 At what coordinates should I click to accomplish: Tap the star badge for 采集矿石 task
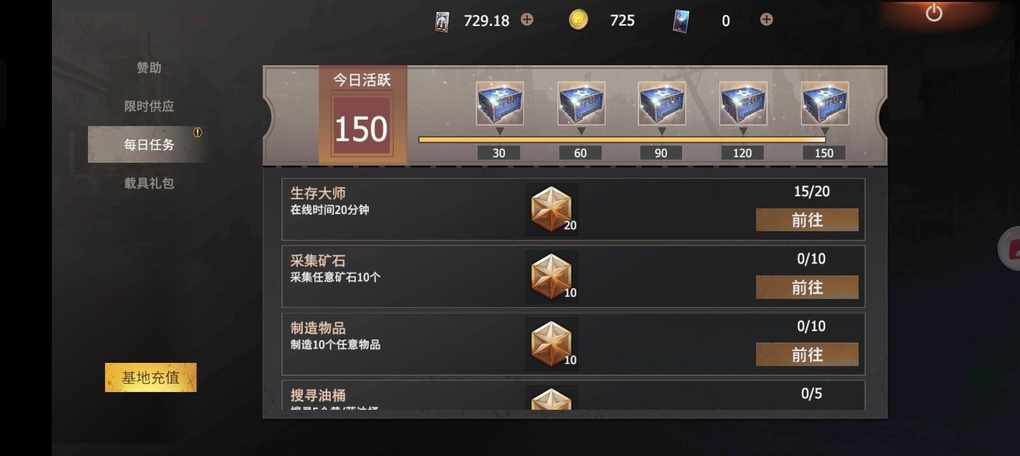pyautogui.click(x=551, y=276)
